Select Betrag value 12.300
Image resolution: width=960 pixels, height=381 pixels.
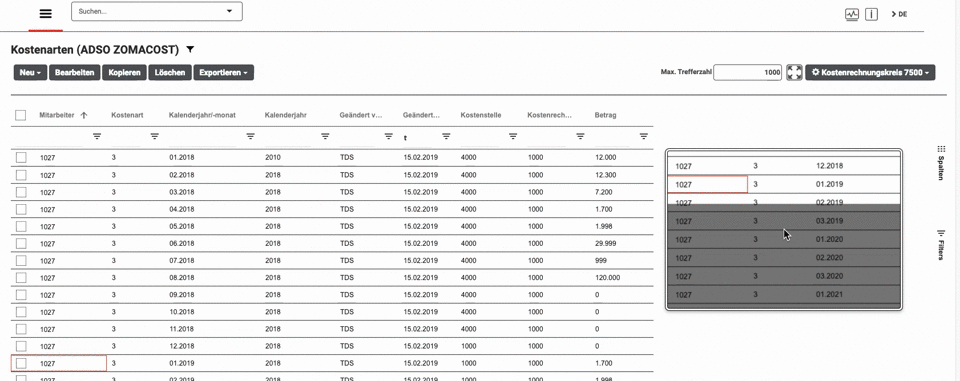[x=606, y=175]
